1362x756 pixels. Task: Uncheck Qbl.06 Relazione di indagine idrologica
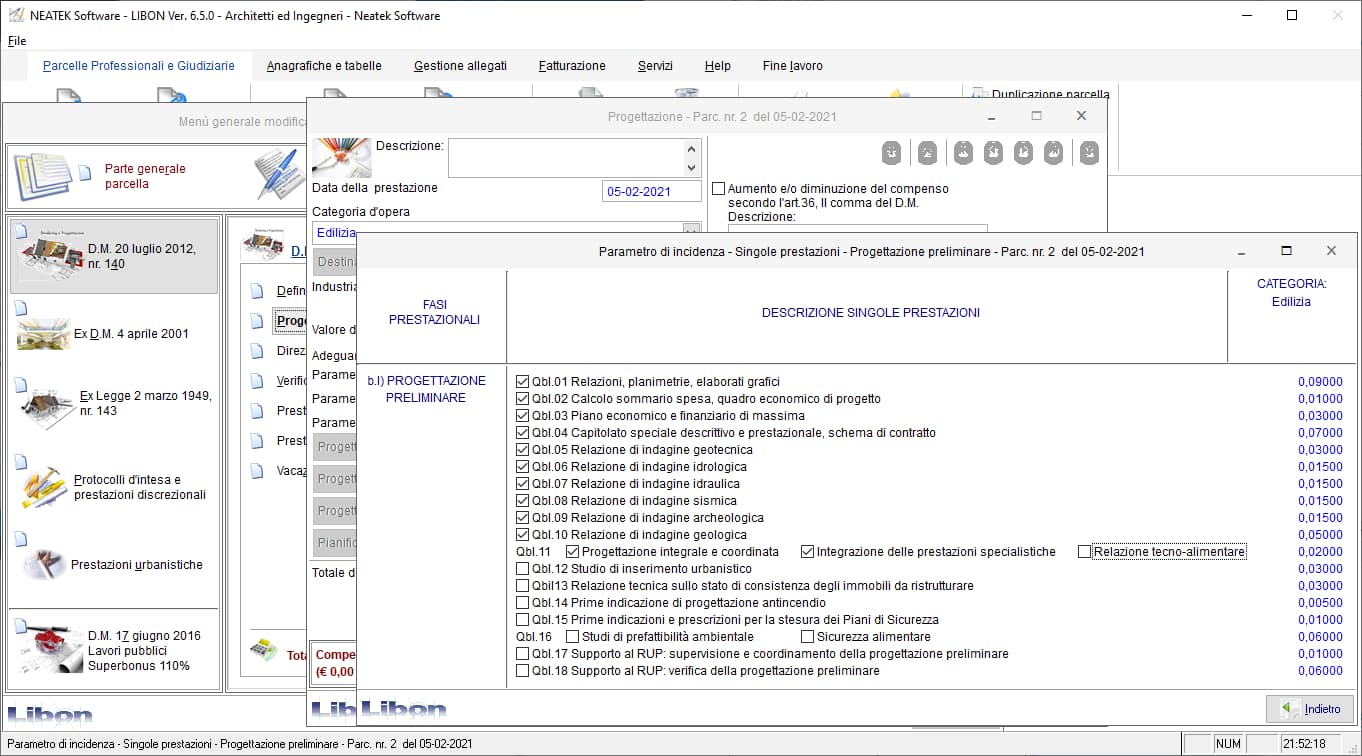click(523, 467)
